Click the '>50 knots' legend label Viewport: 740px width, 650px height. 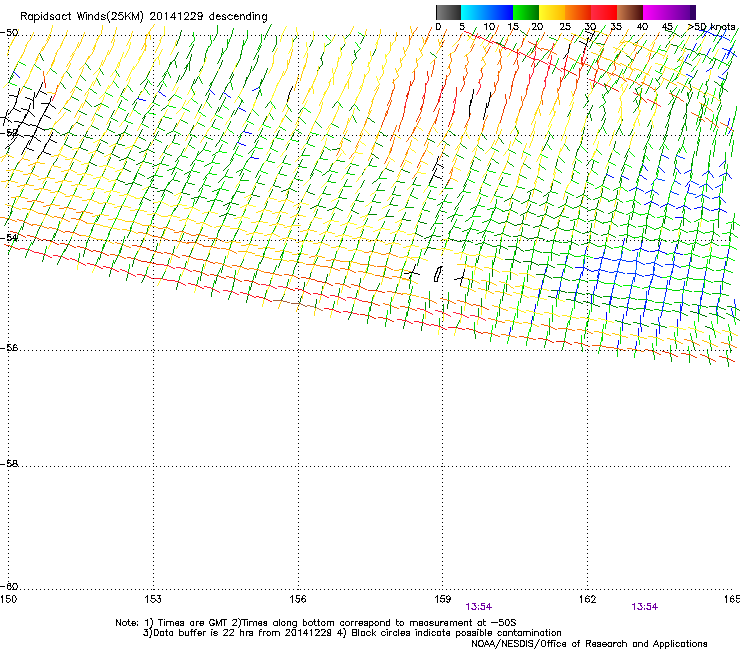[712, 27]
